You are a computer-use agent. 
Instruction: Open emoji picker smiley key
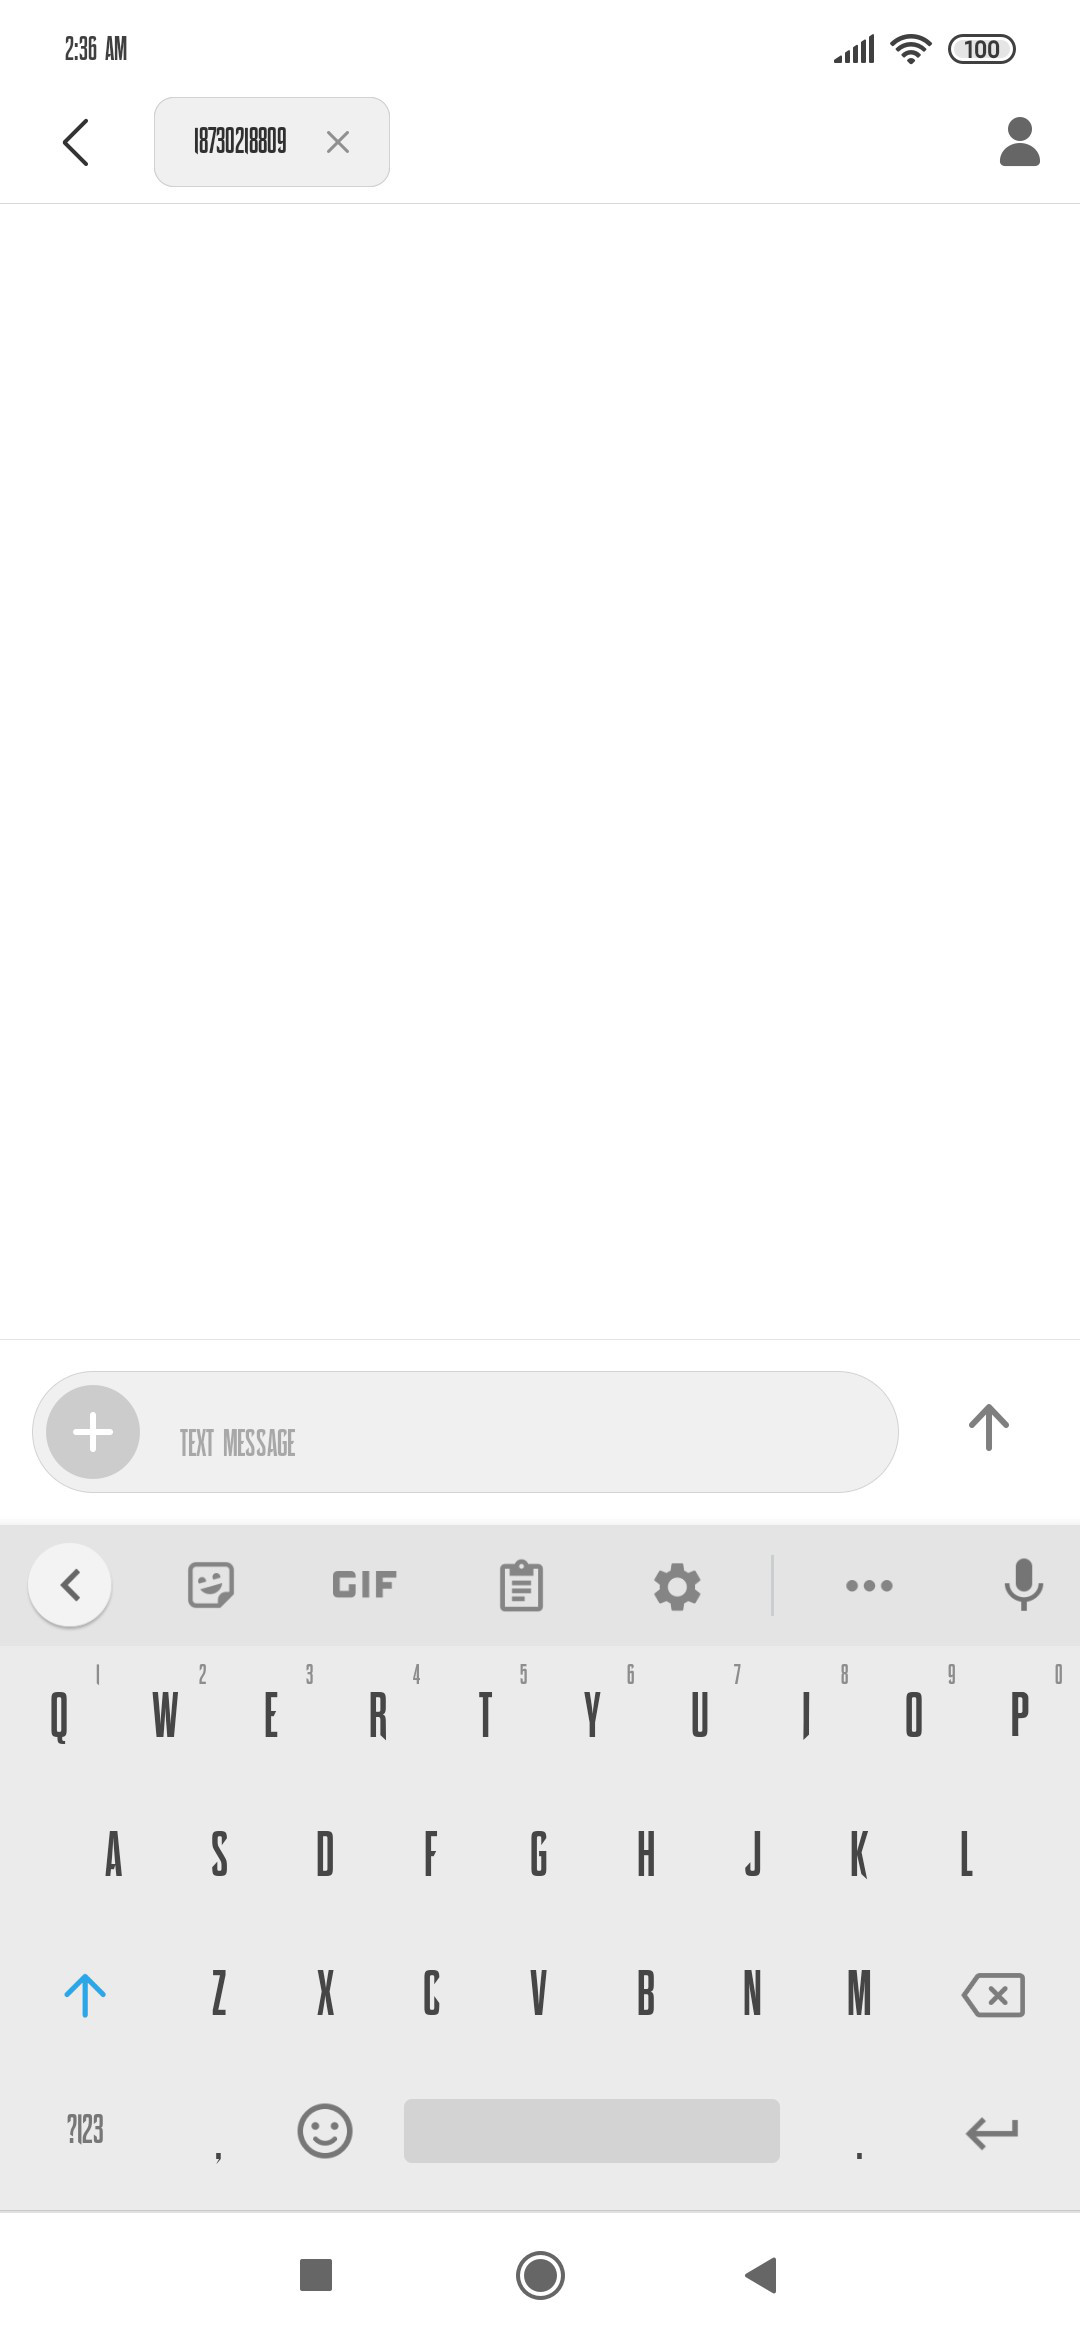pyautogui.click(x=325, y=2131)
